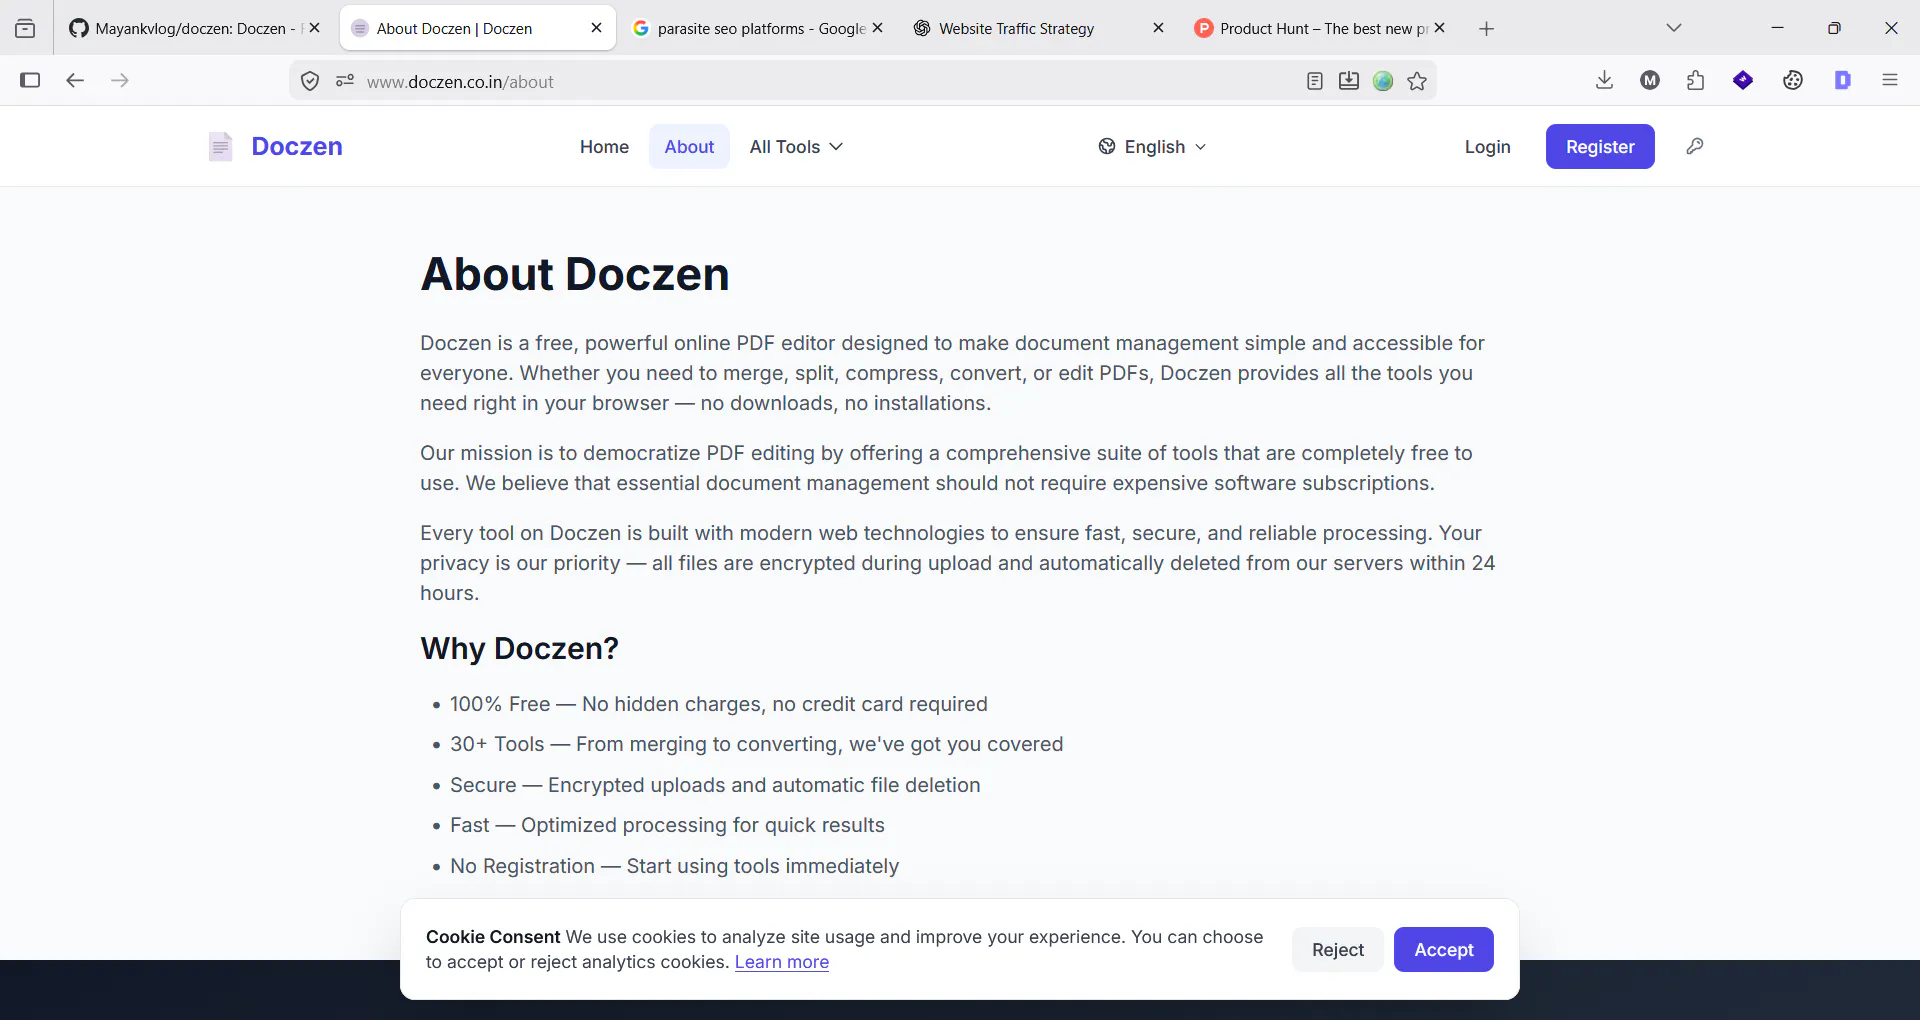Open the tracking protection shield icon
The width and height of the screenshot is (1920, 1020).
click(310, 81)
